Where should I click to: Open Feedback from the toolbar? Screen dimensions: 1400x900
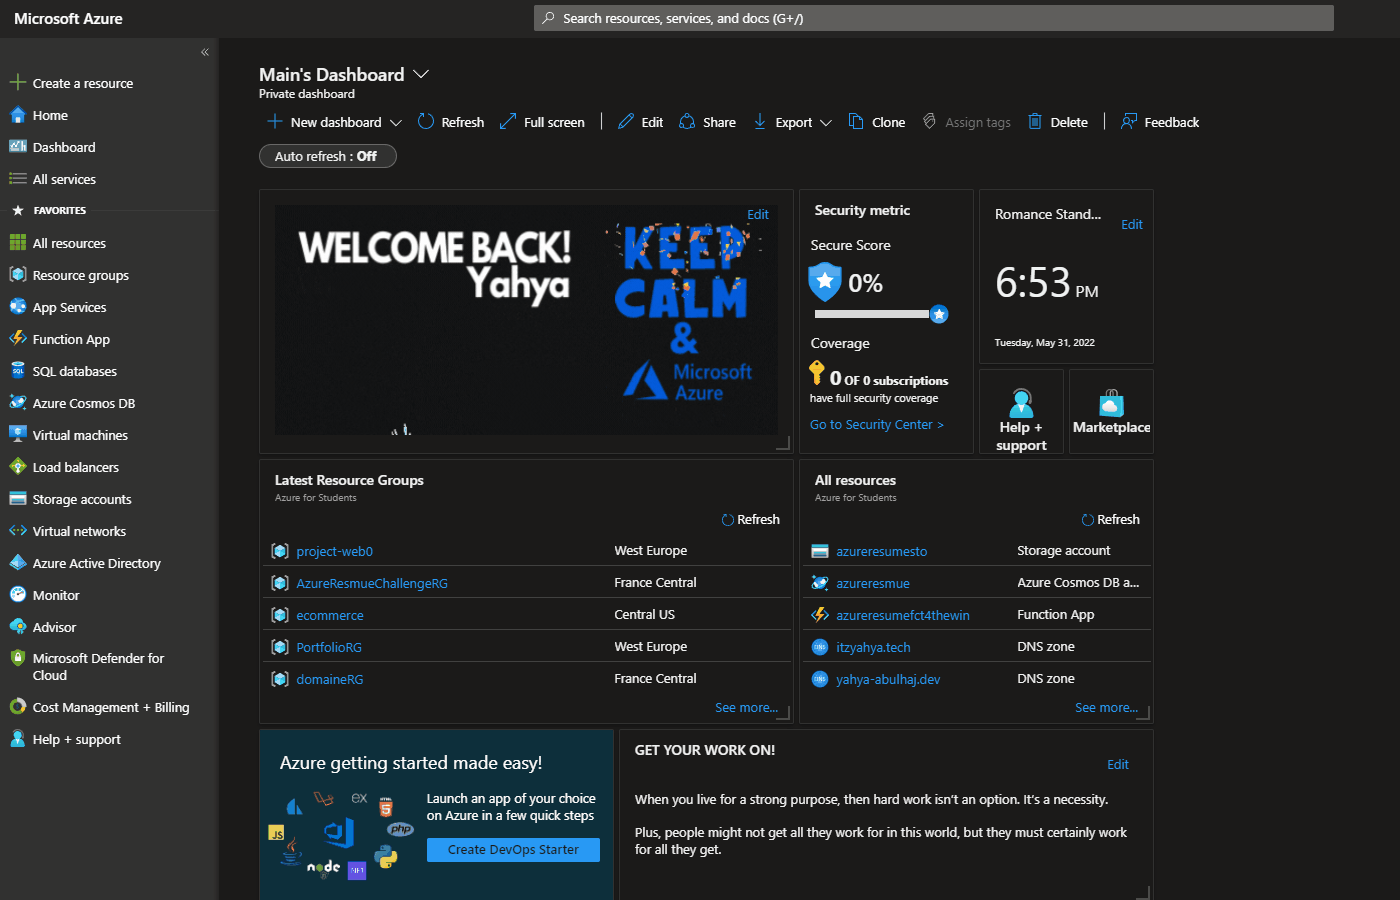(x=1160, y=122)
